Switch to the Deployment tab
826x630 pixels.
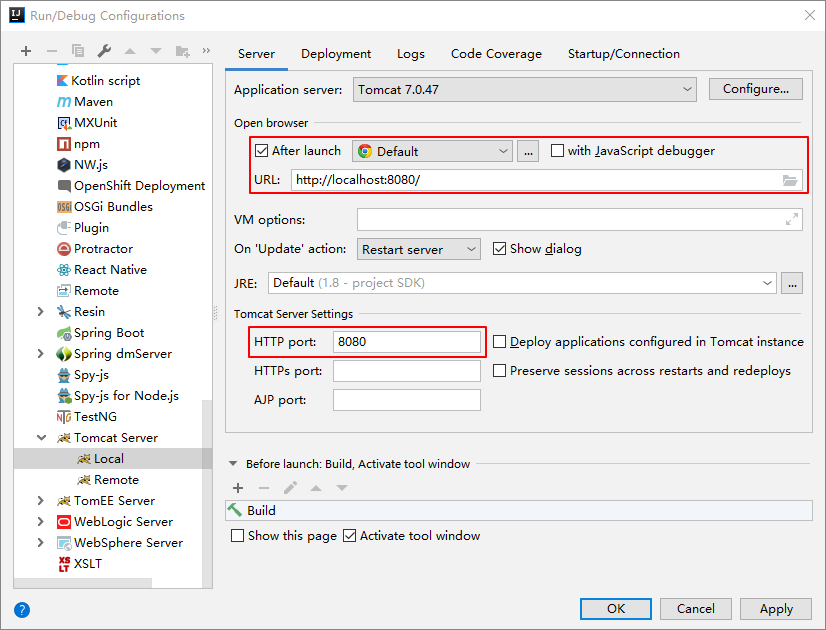click(x=336, y=54)
